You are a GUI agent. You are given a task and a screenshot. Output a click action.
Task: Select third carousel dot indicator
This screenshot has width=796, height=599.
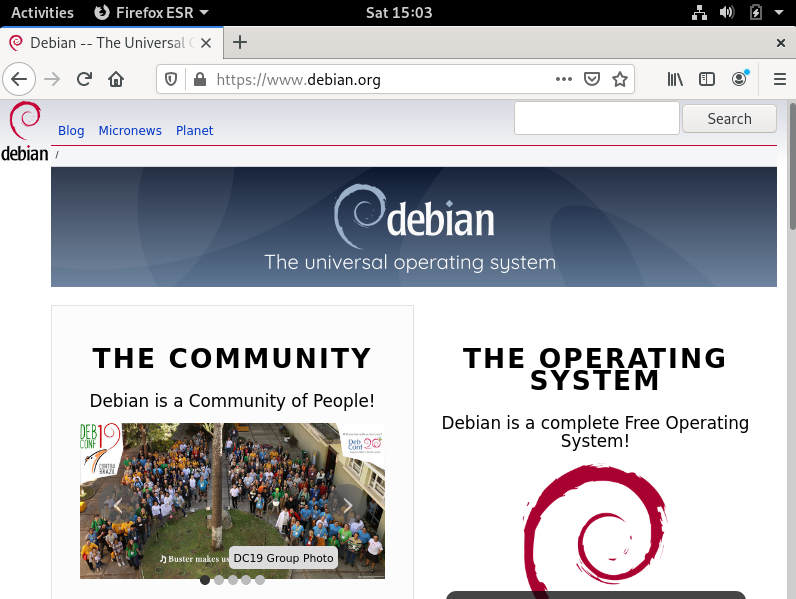[x=233, y=580]
